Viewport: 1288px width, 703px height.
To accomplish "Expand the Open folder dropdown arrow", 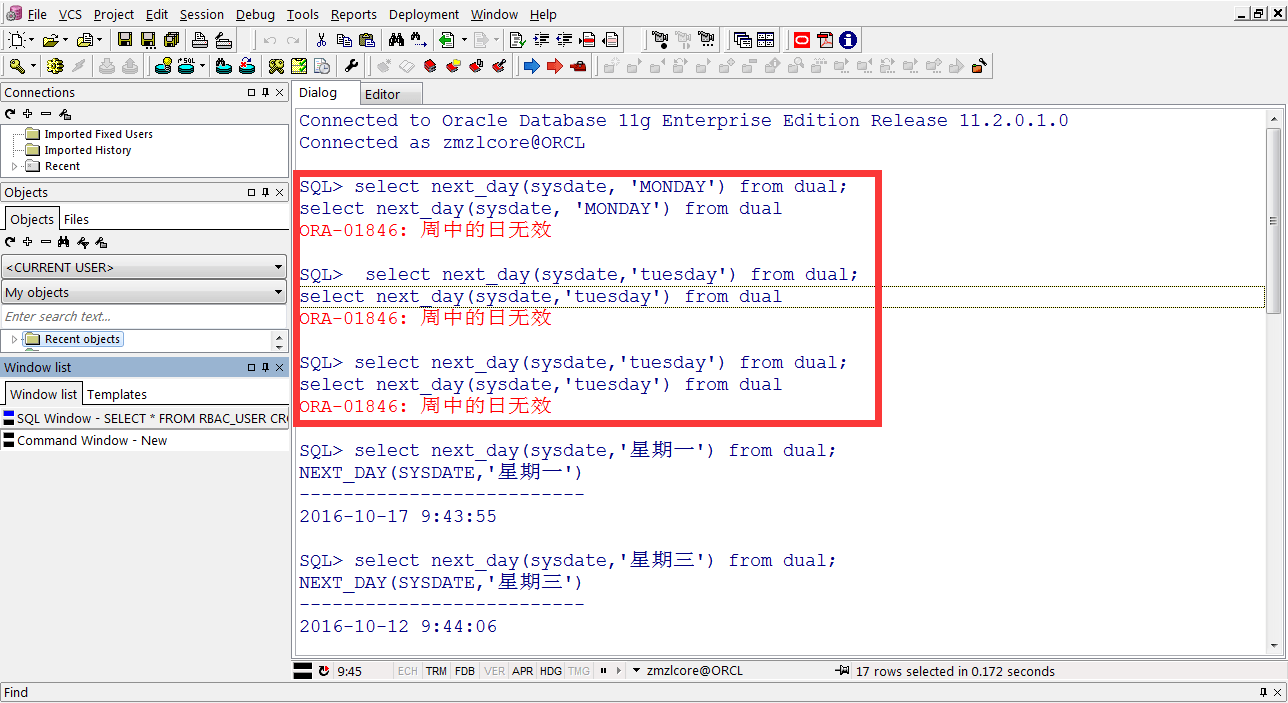I will 65,40.
